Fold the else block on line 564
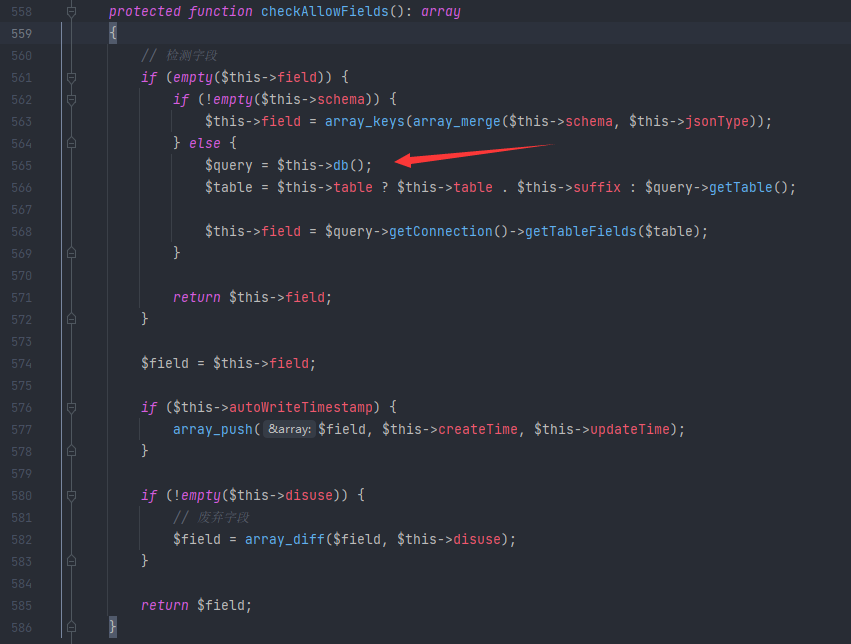 (x=71, y=143)
